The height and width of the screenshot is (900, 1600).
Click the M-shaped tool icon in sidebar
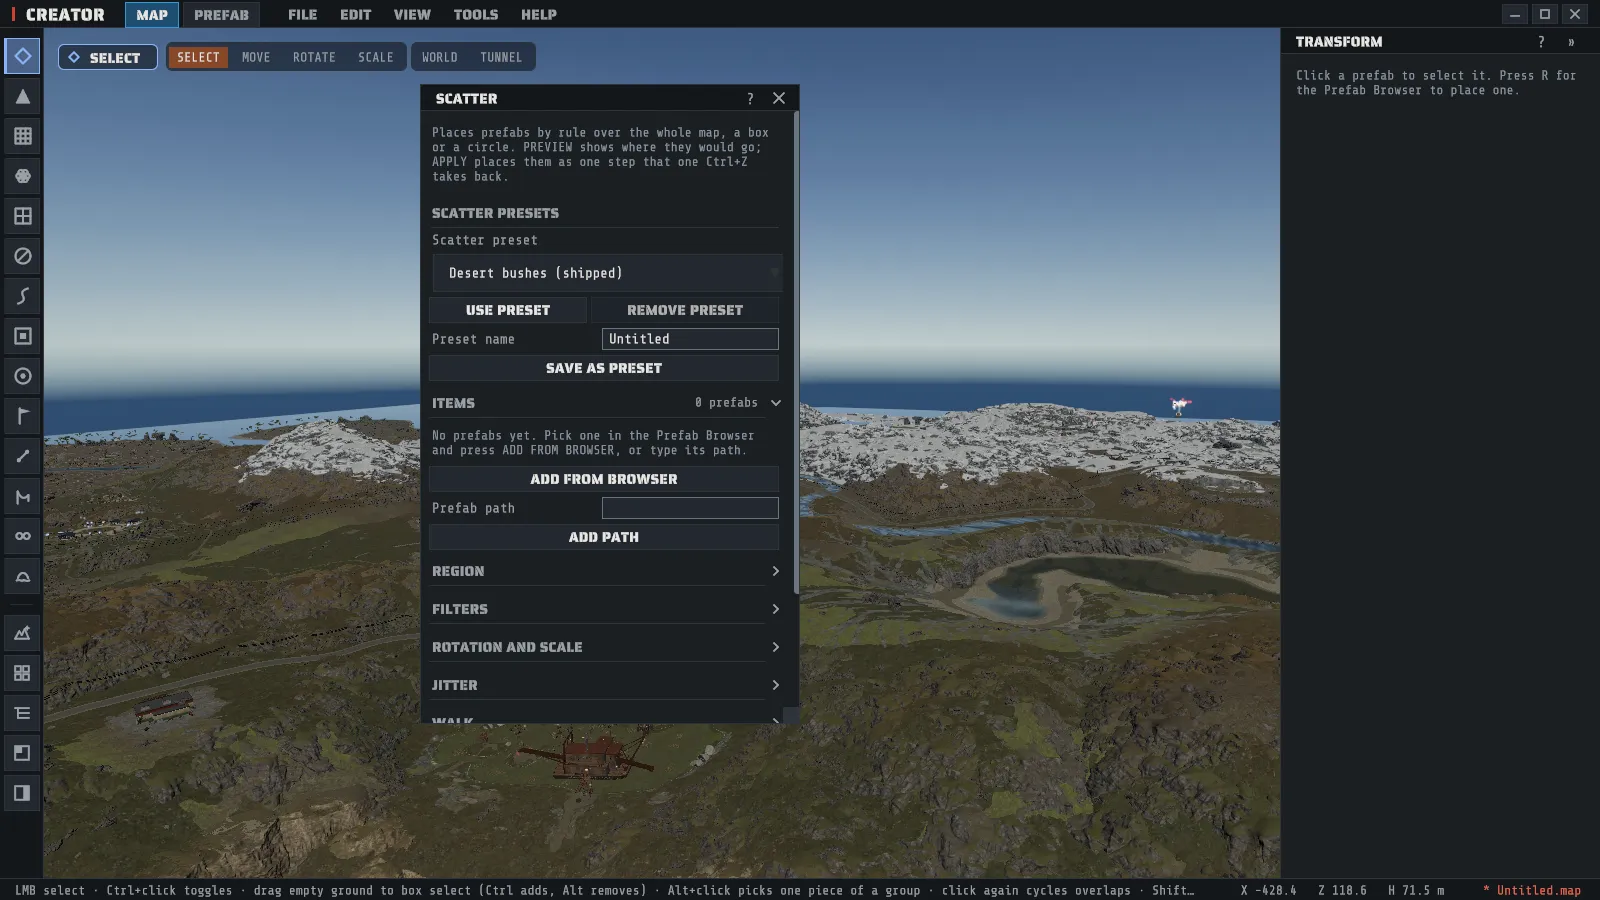[x=22, y=496]
